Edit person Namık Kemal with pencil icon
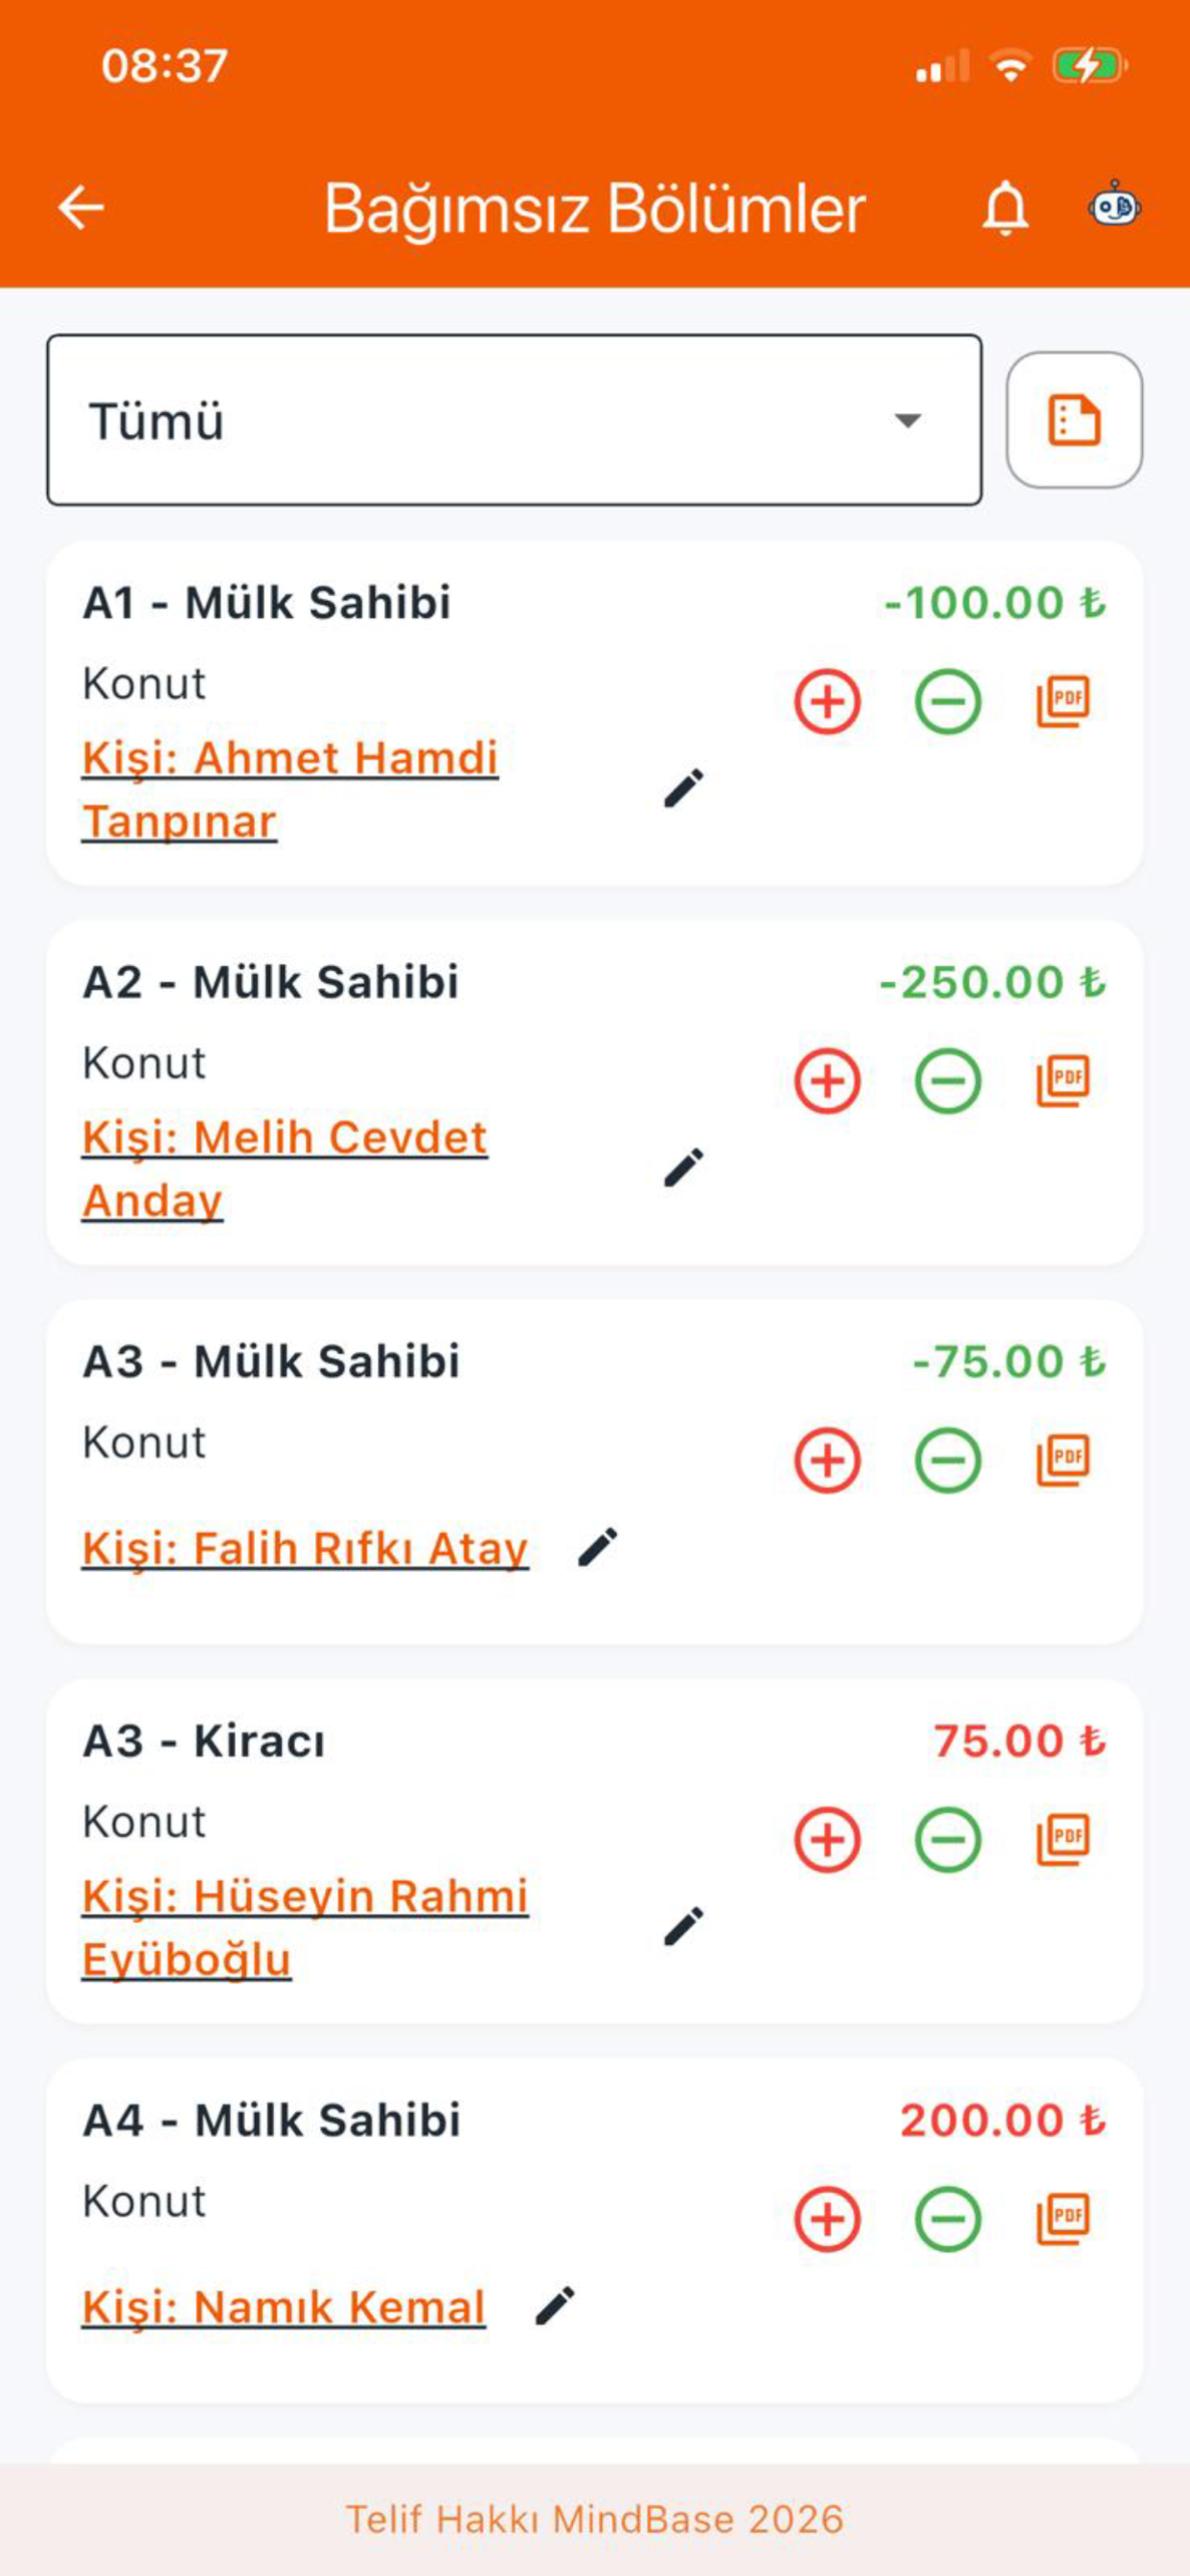1190x2576 pixels. tap(556, 2306)
